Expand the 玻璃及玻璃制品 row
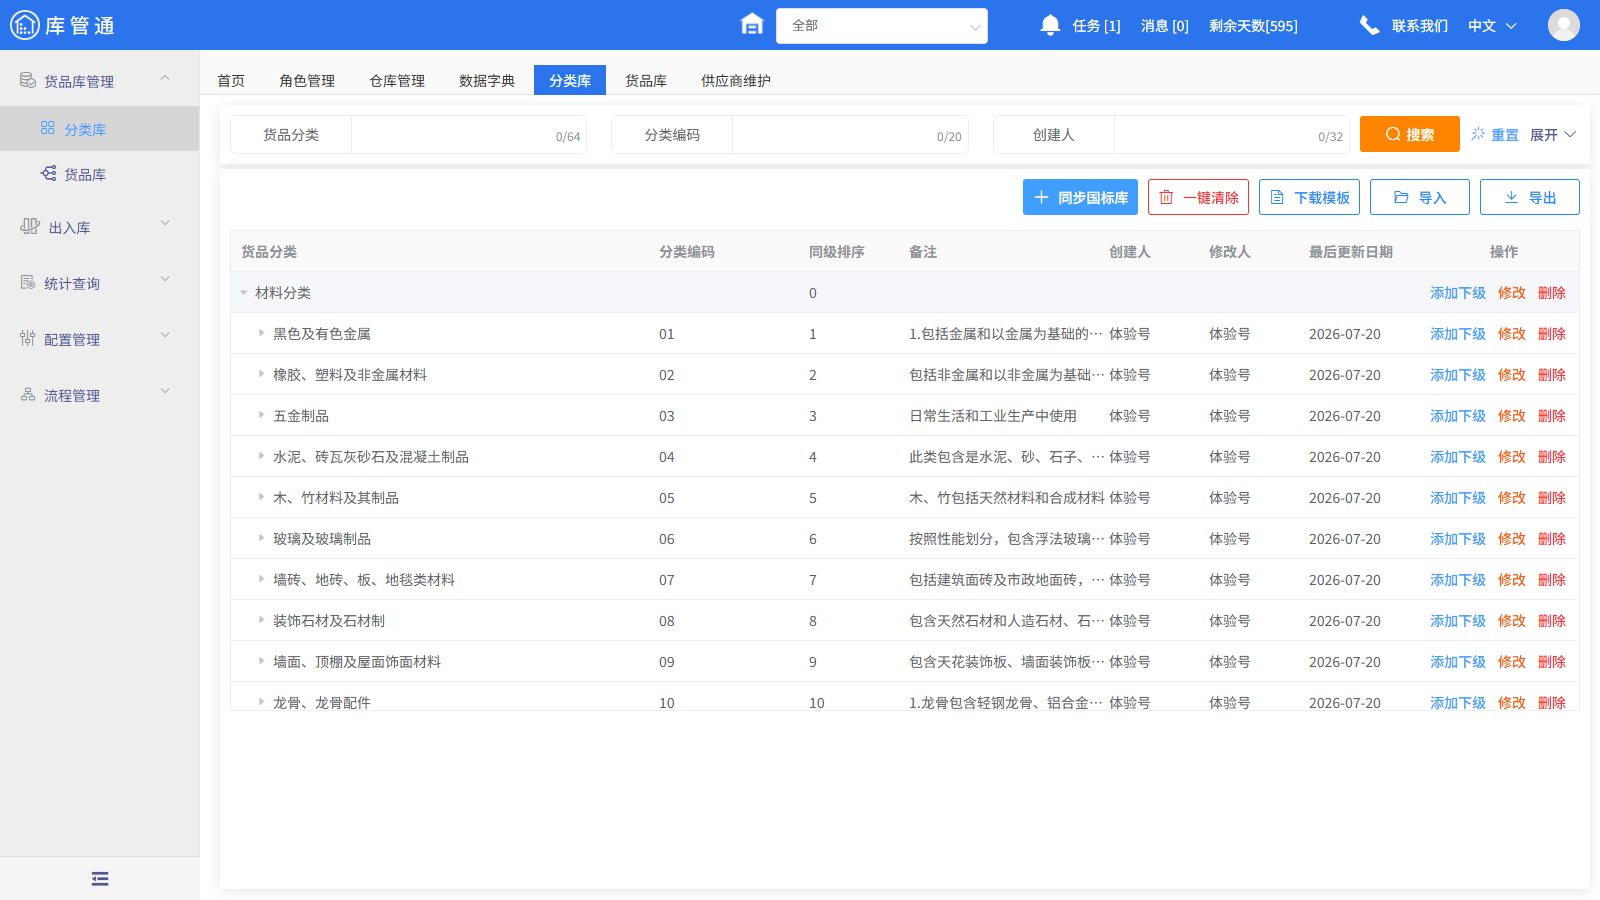The width and height of the screenshot is (1600, 900). (x=261, y=538)
